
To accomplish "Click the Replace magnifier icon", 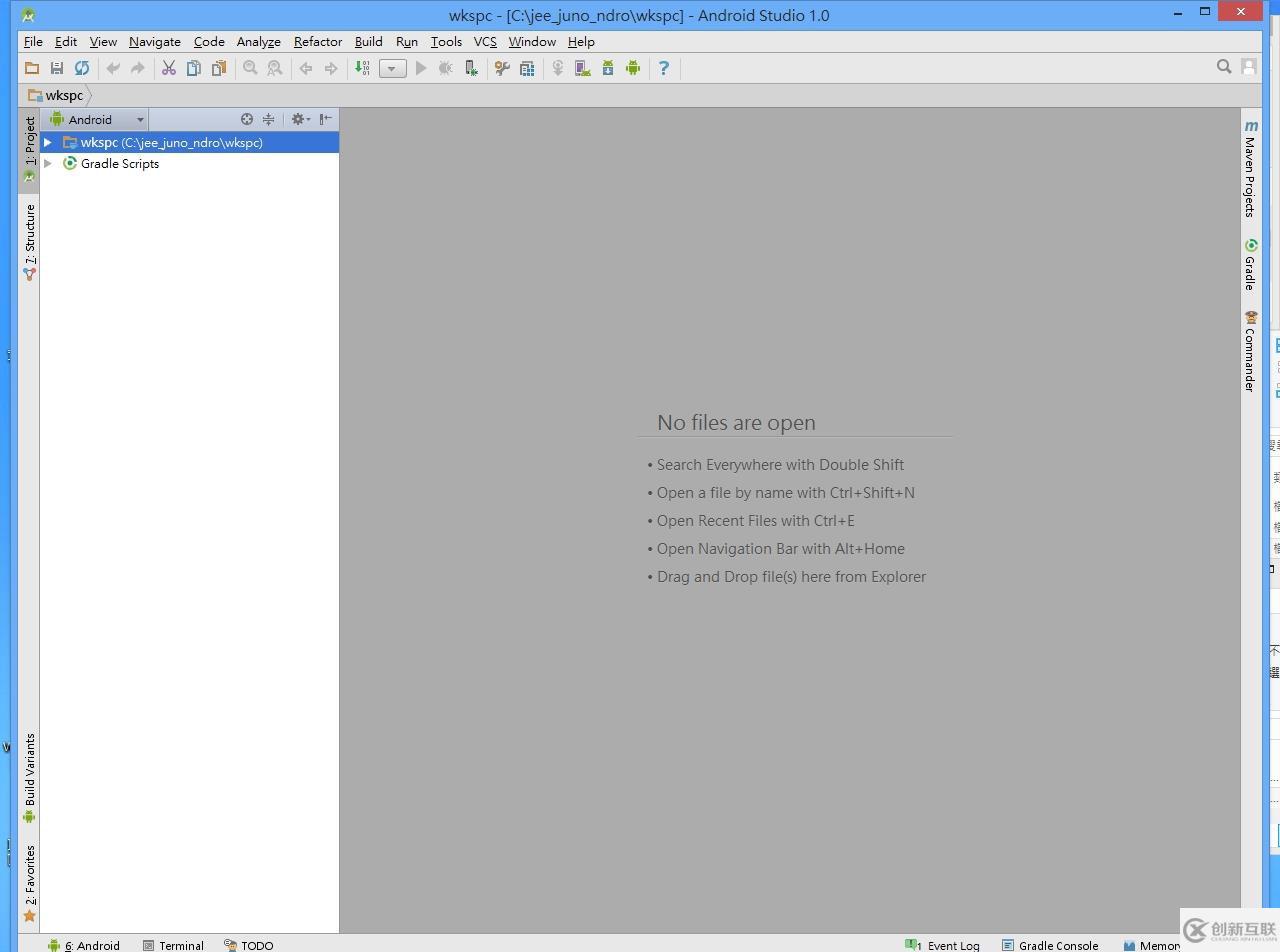I will (274, 68).
